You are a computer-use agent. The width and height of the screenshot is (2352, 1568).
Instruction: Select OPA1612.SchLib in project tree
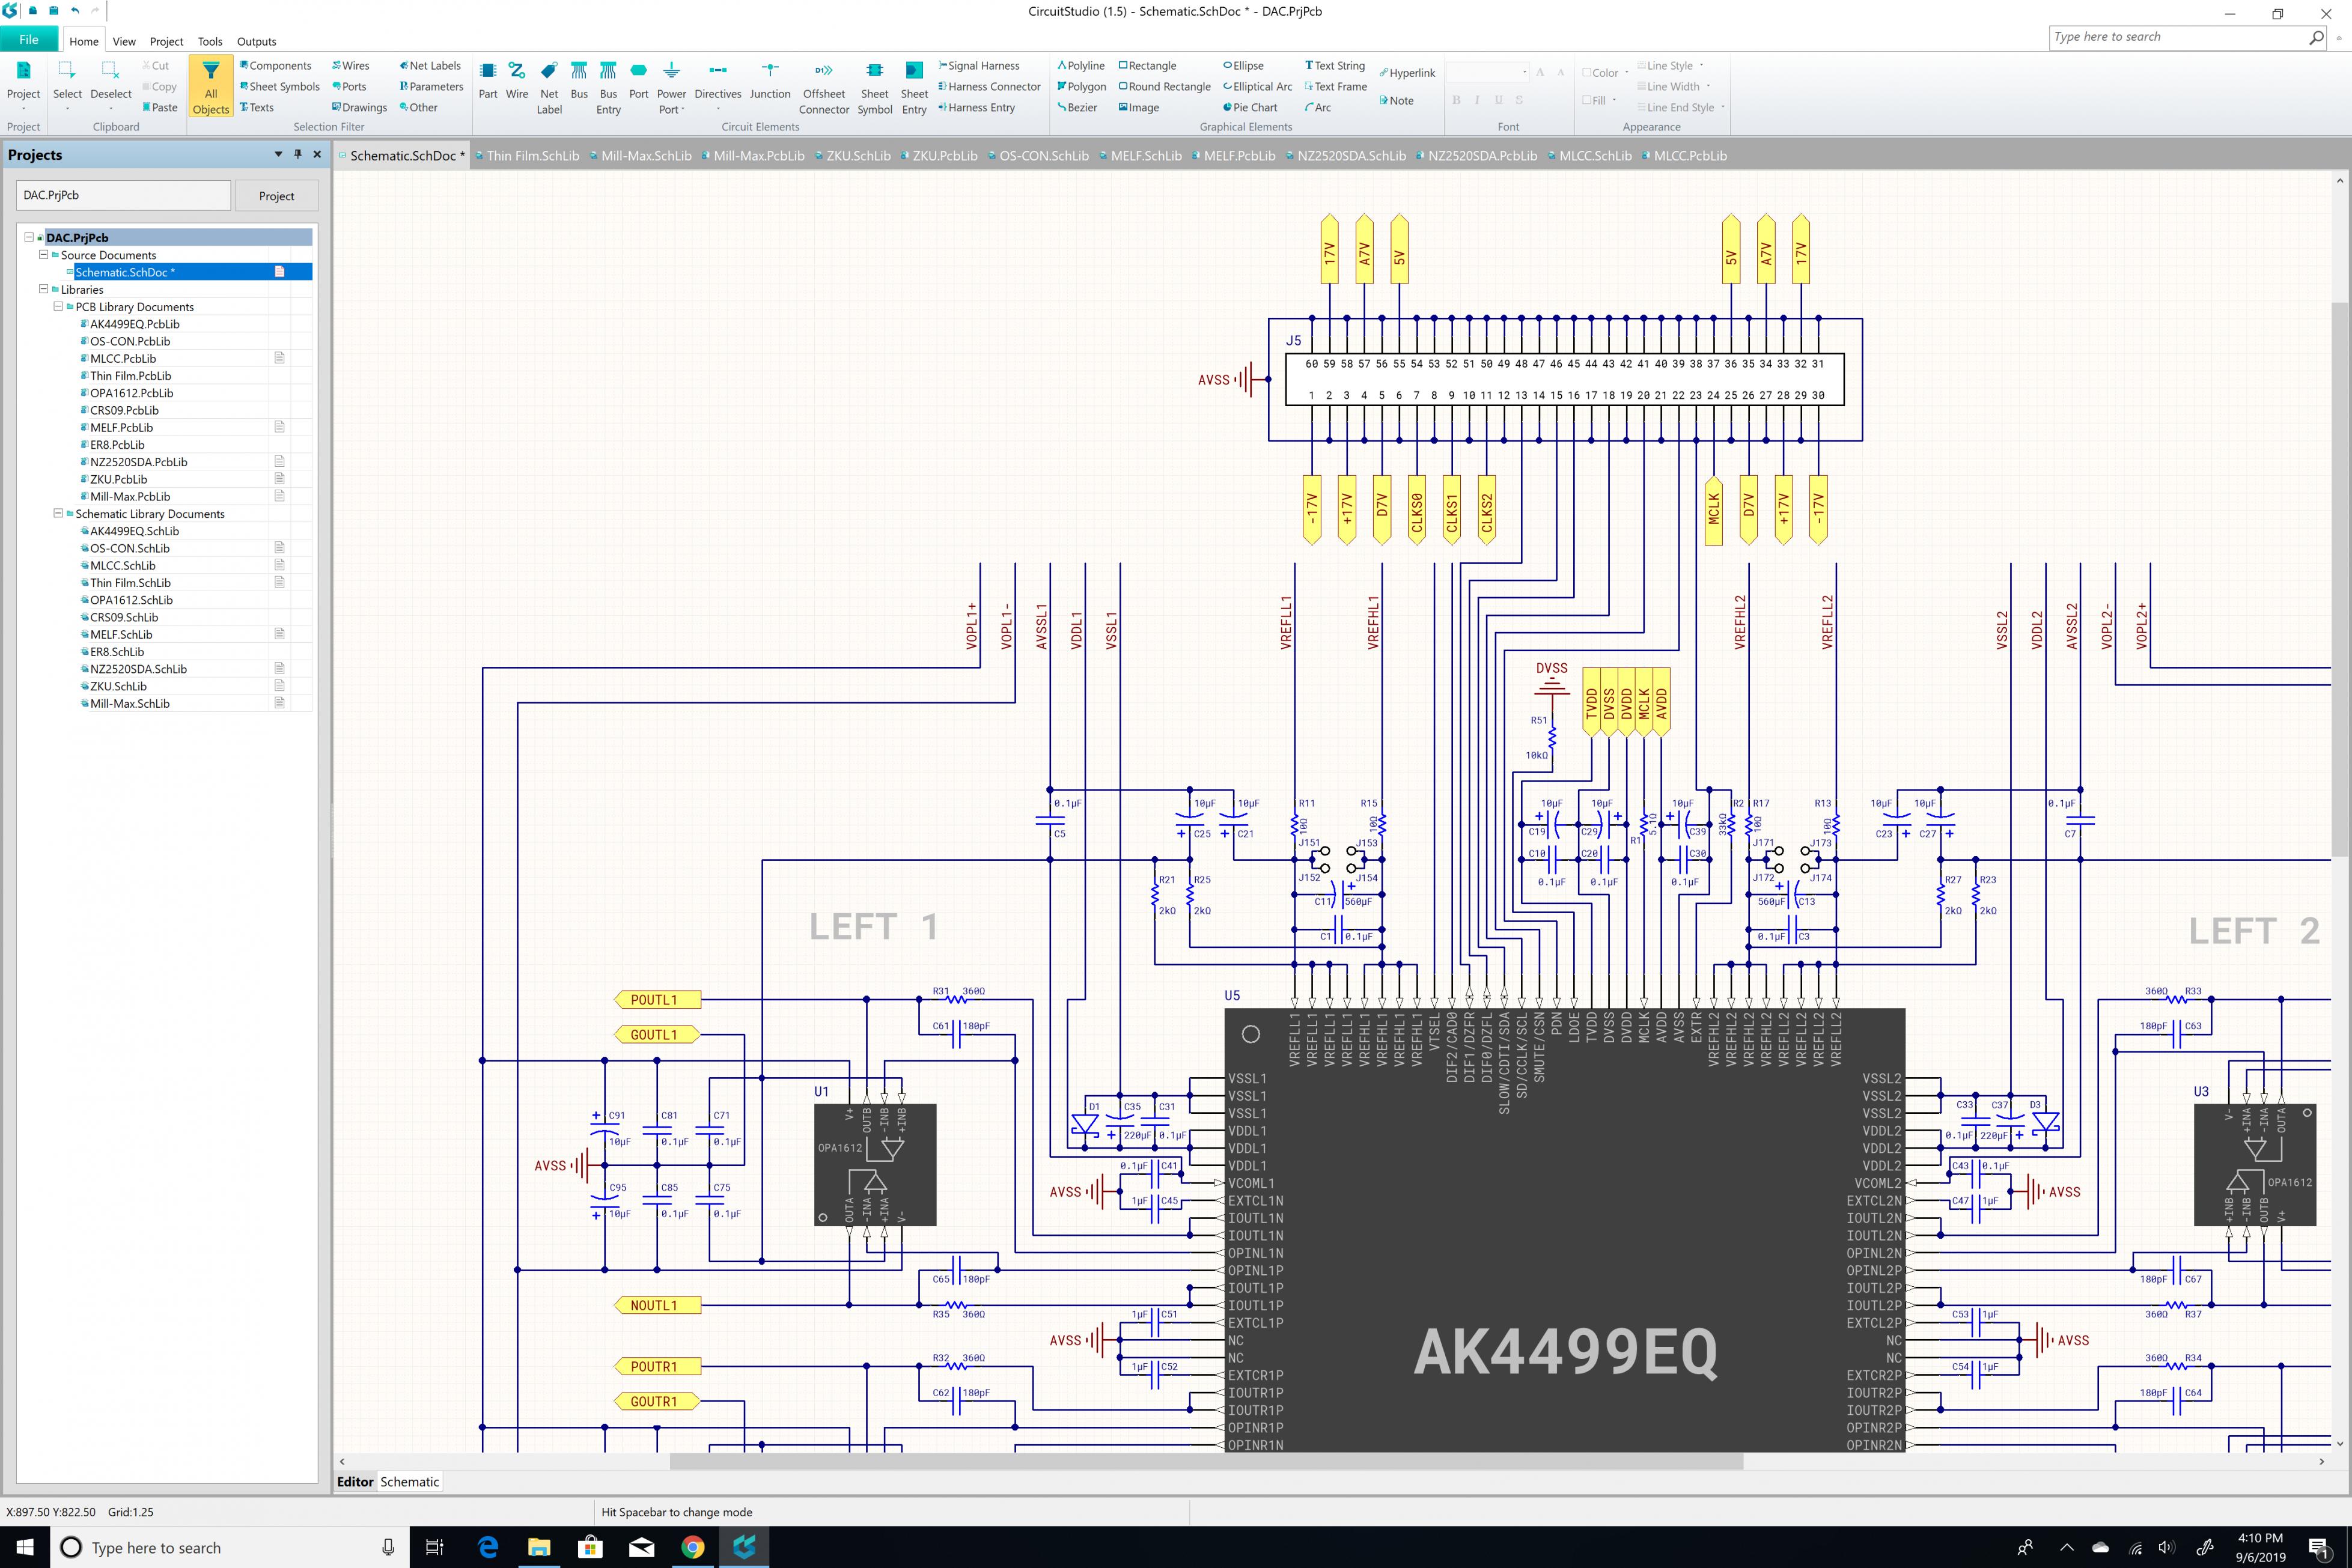point(131,600)
